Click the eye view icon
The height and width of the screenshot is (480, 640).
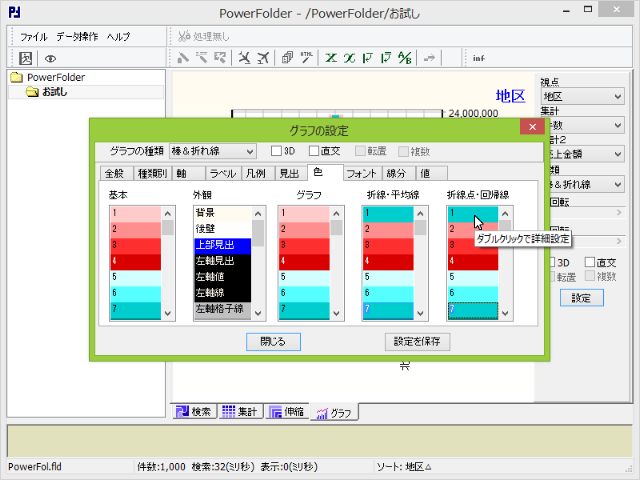click(x=50, y=59)
